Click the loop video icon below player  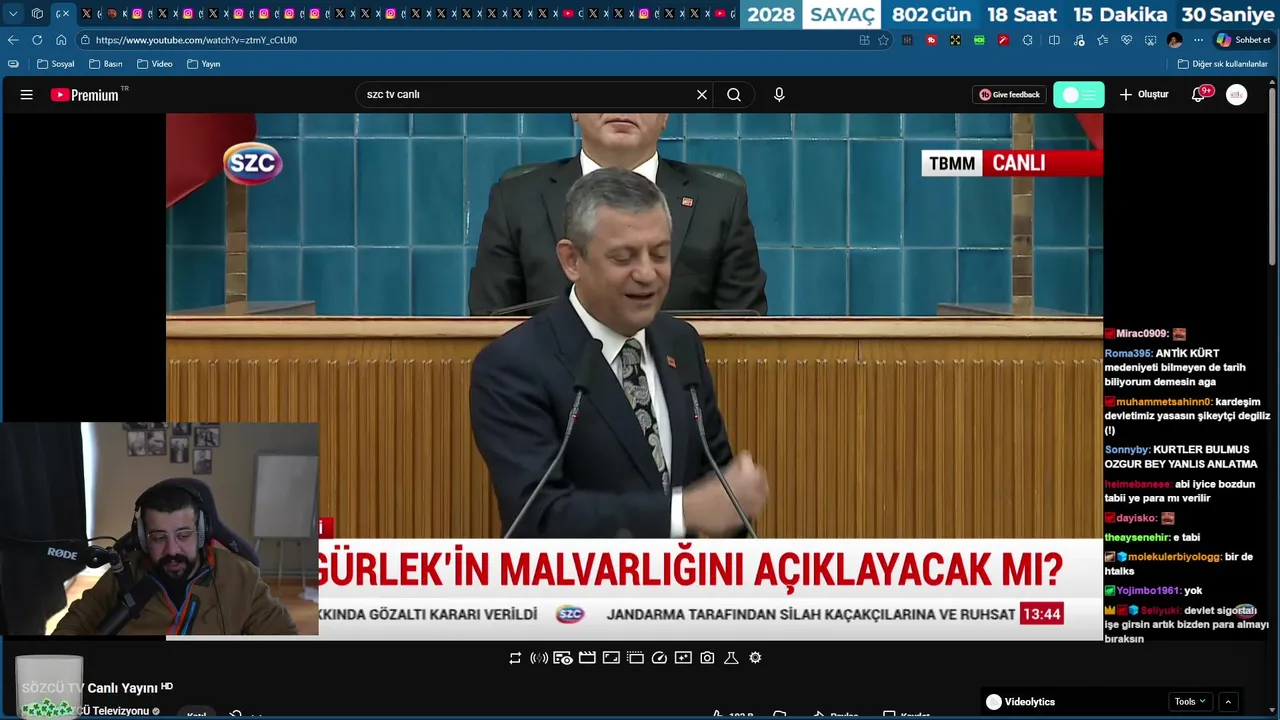(515, 658)
